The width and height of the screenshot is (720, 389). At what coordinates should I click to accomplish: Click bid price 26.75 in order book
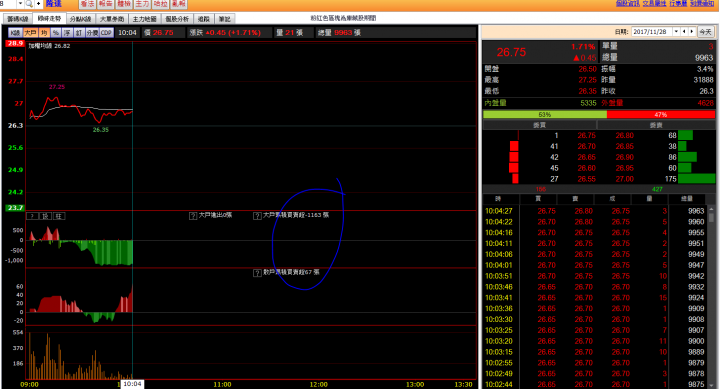[586, 135]
